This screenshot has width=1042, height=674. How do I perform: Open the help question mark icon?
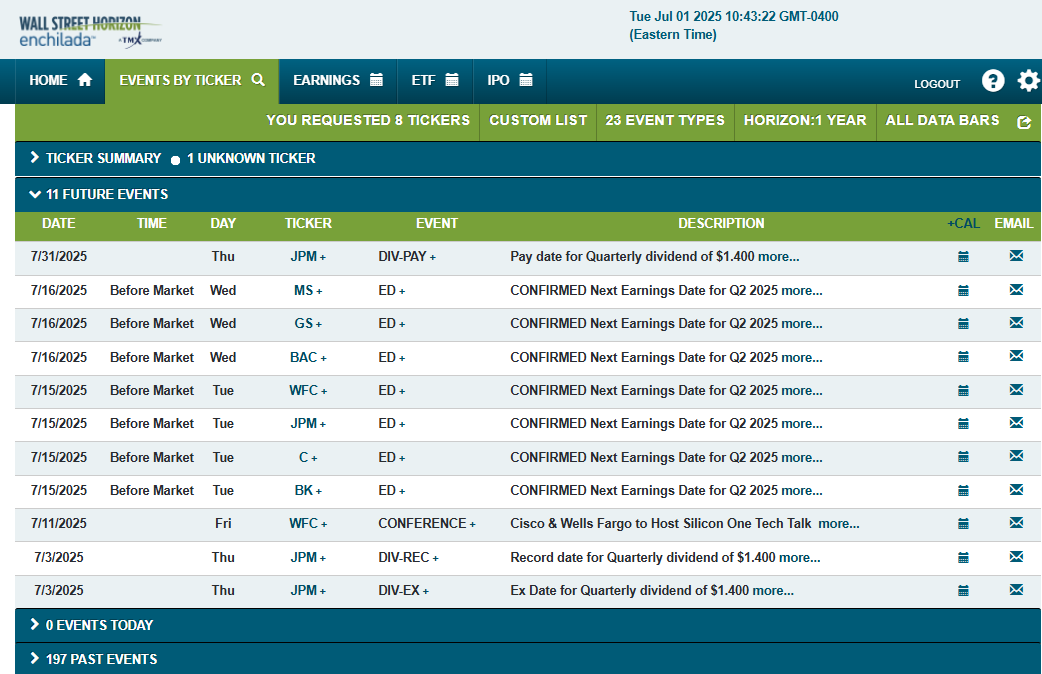tap(993, 81)
